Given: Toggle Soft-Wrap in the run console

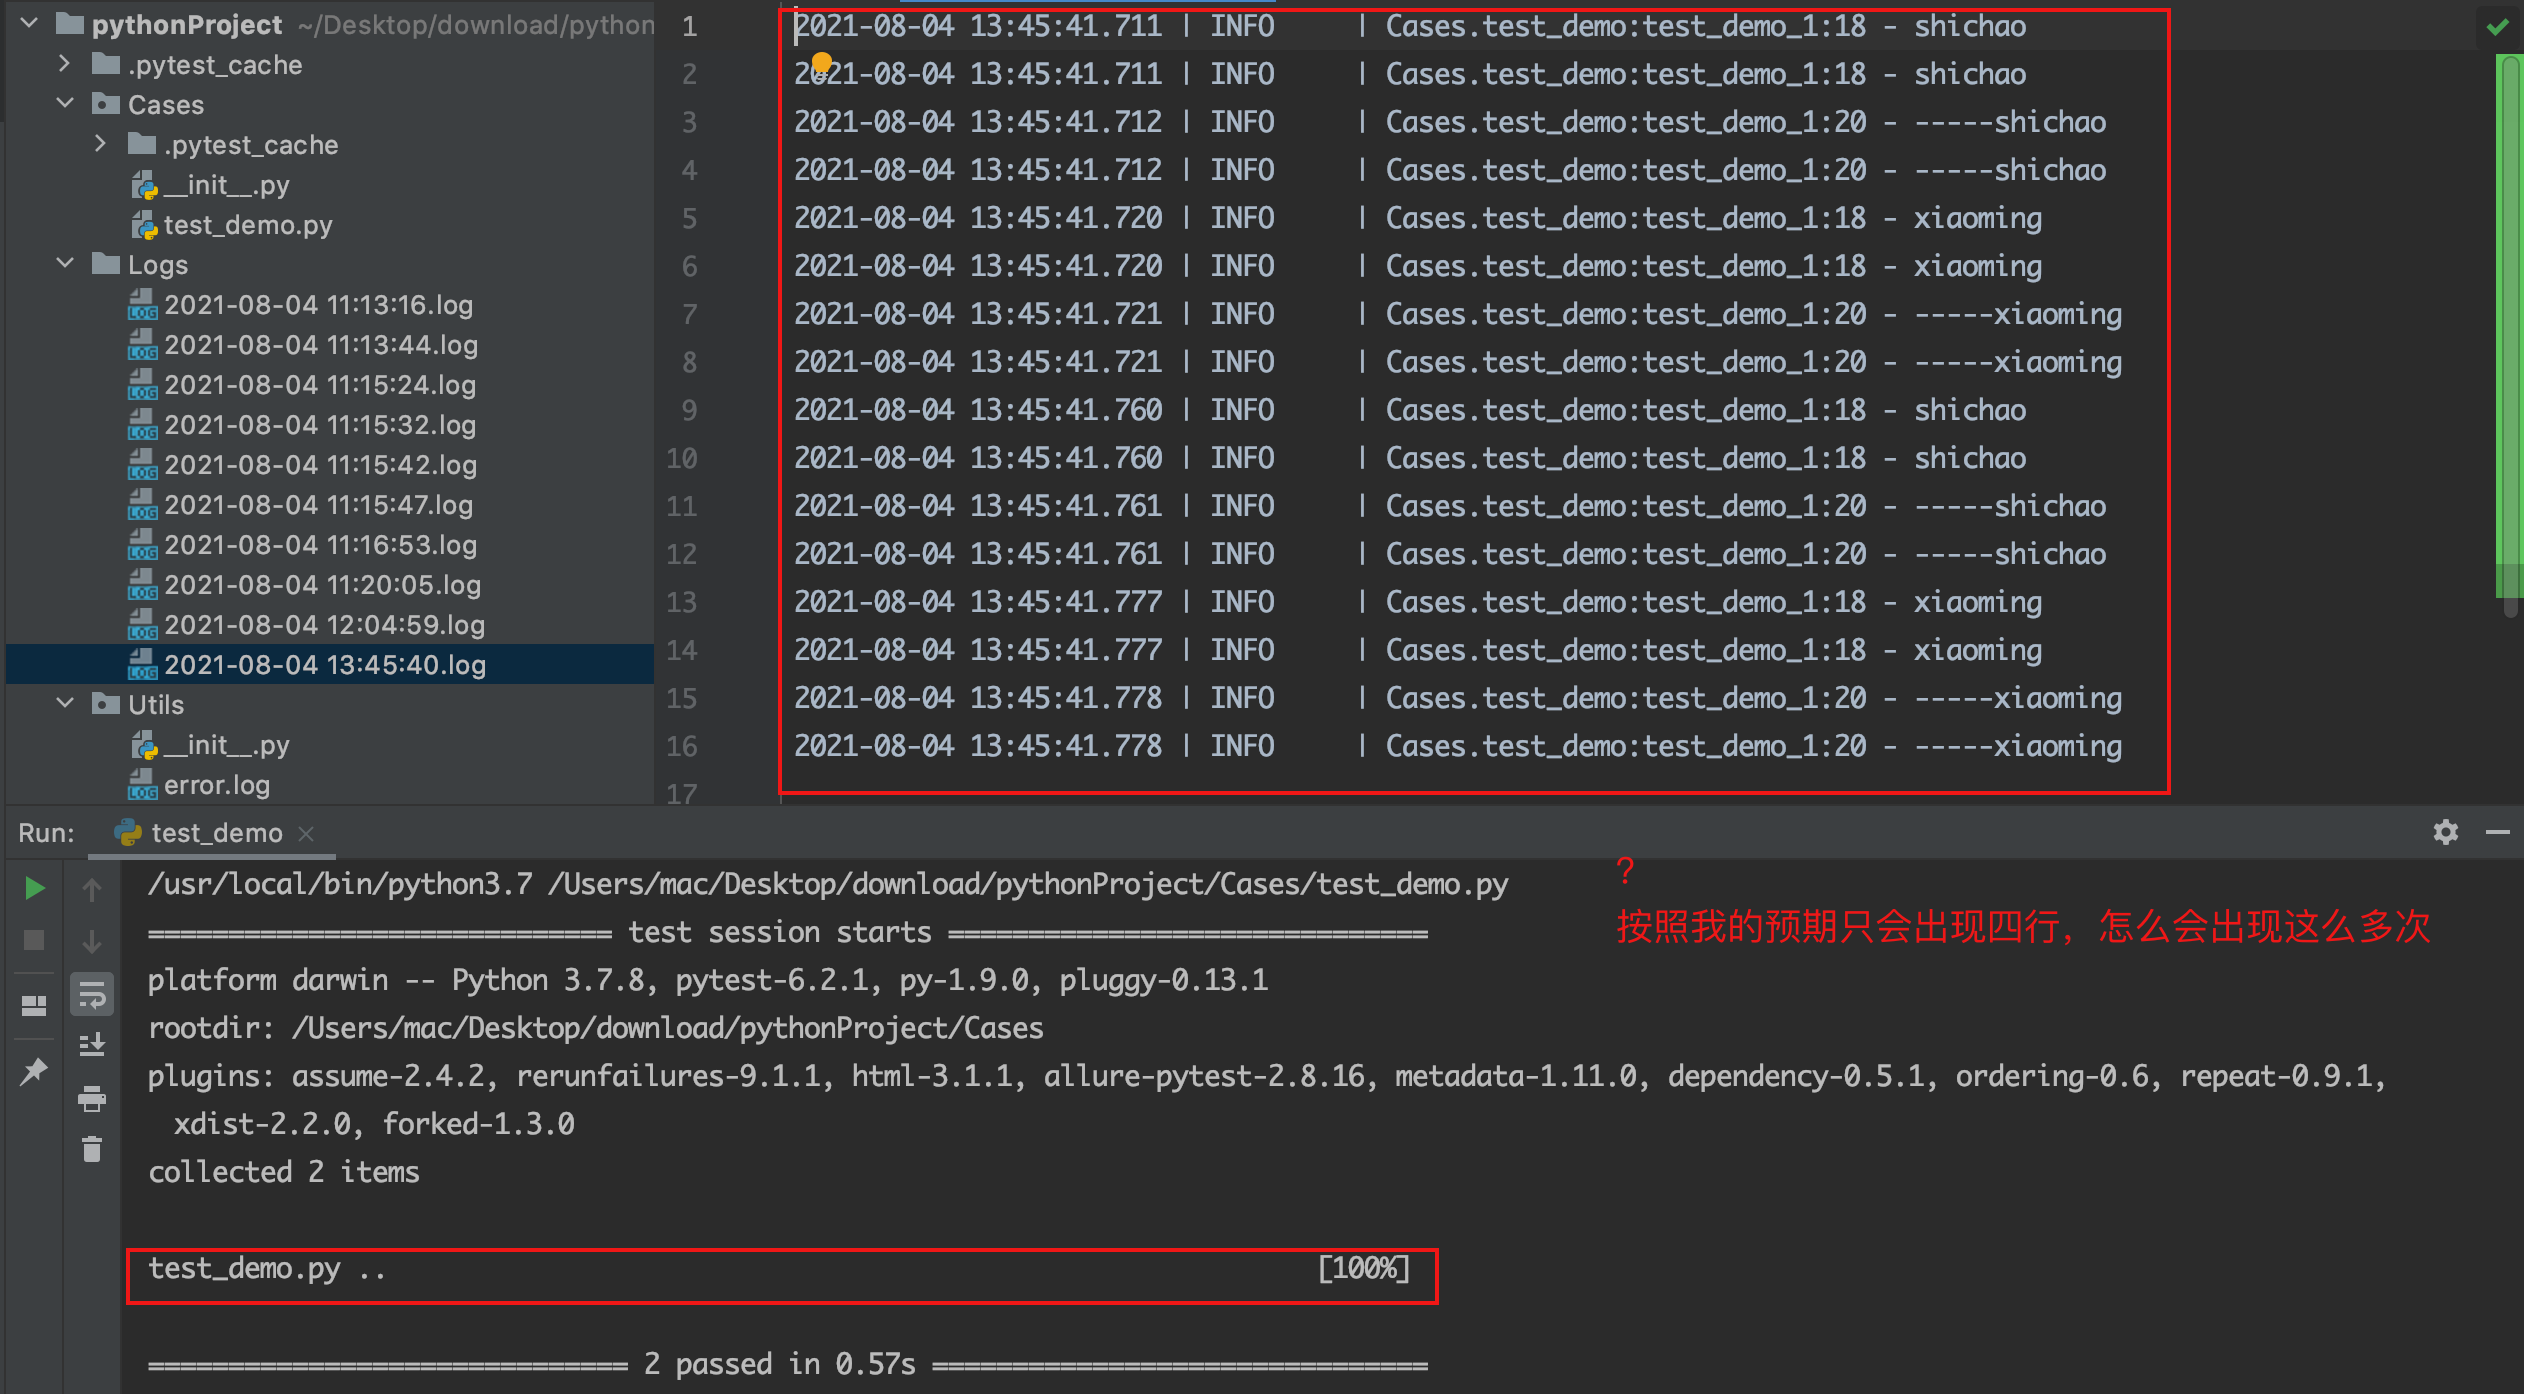Looking at the screenshot, I should [x=92, y=995].
